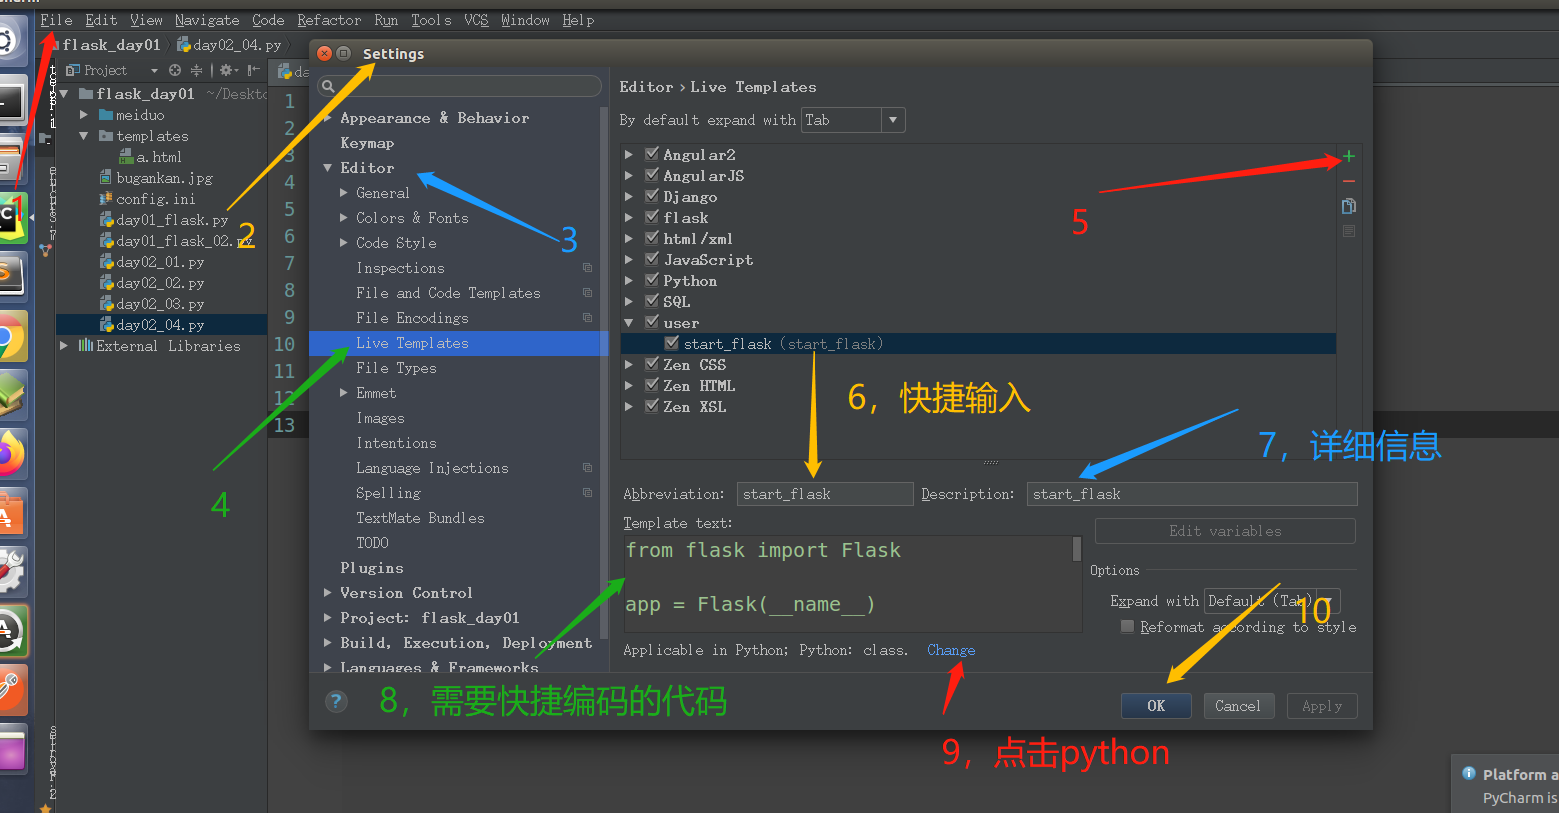Screen dimensions: 1559x813
Task: Open Settings help question mark icon
Action: [337, 701]
